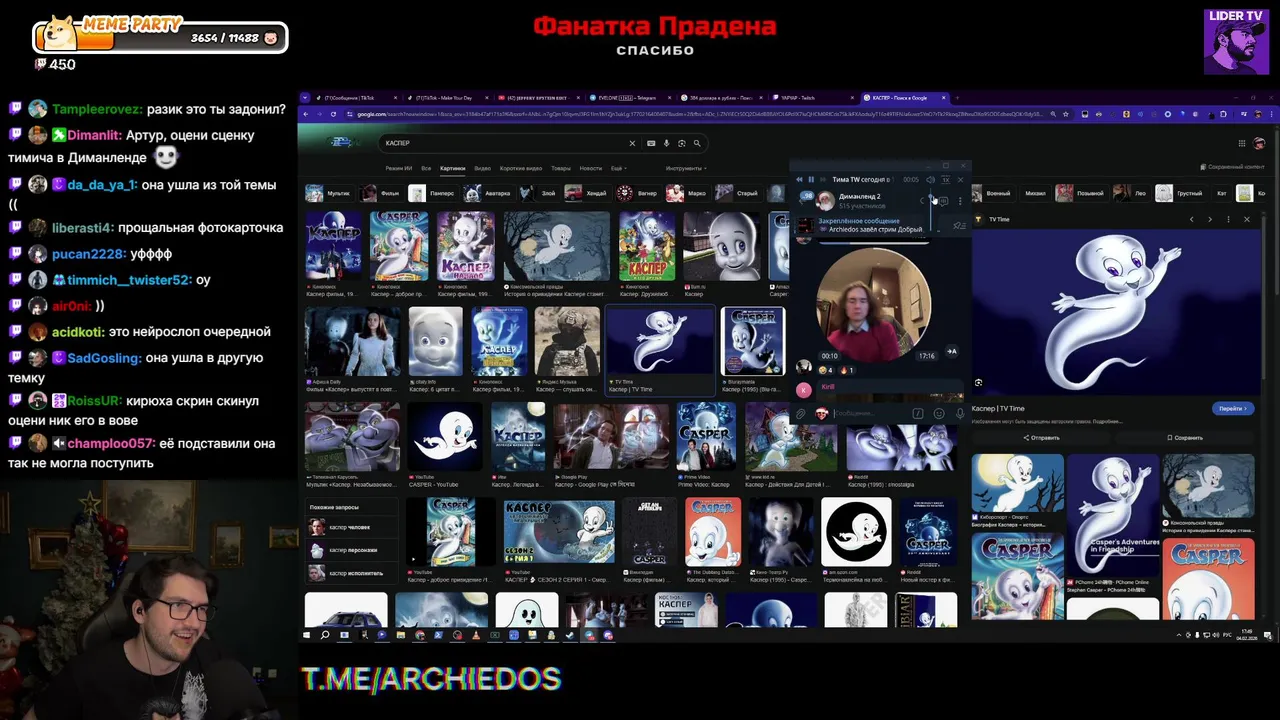Open the Google account avatar
This screenshot has height=720, width=1280.
pyautogui.click(x=1260, y=143)
